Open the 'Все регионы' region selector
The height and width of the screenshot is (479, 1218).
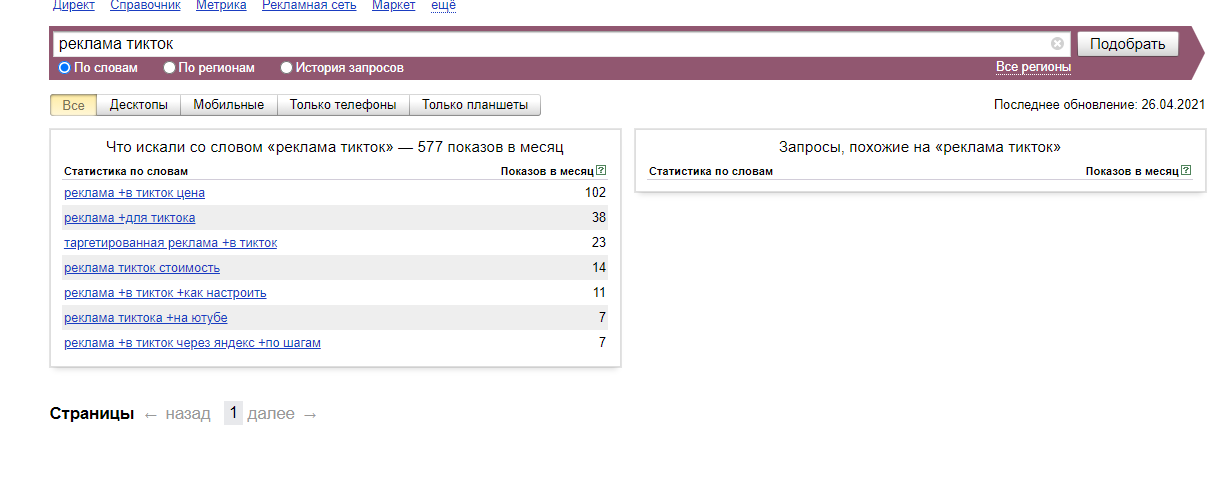[x=1033, y=67]
